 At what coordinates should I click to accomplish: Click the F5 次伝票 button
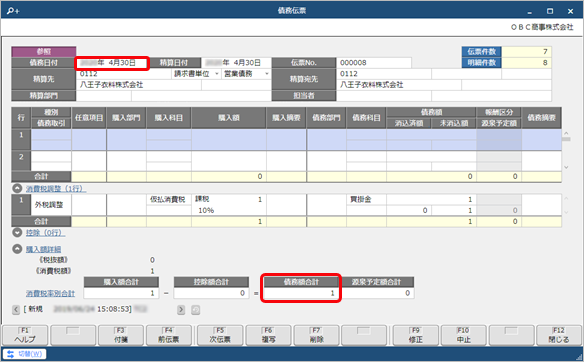[x=220, y=335]
